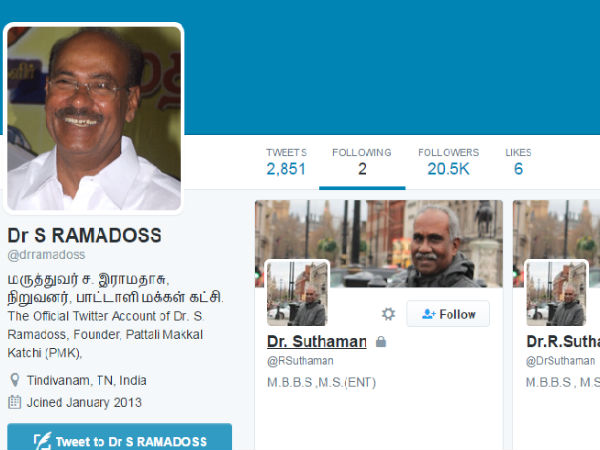This screenshot has height=450, width=600.
Task: Click the Tweet to Dr S RAMADOSS button
Action: coord(119,437)
